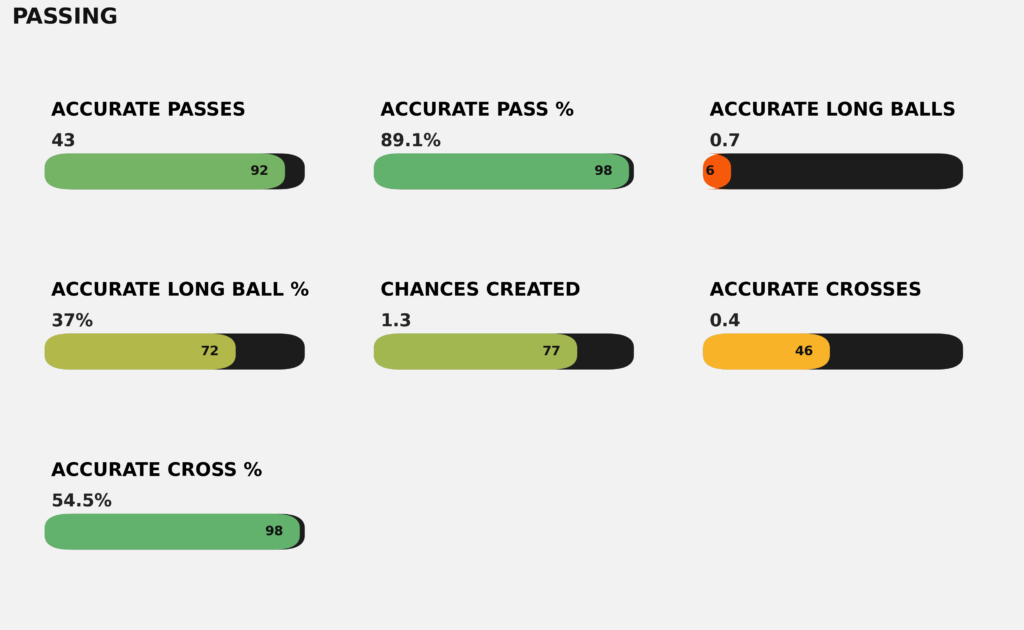This screenshot has height=630, width=1024.
Task: Click the orange Accurate Long Balls bar segment
Action: (x=718, y=171)
